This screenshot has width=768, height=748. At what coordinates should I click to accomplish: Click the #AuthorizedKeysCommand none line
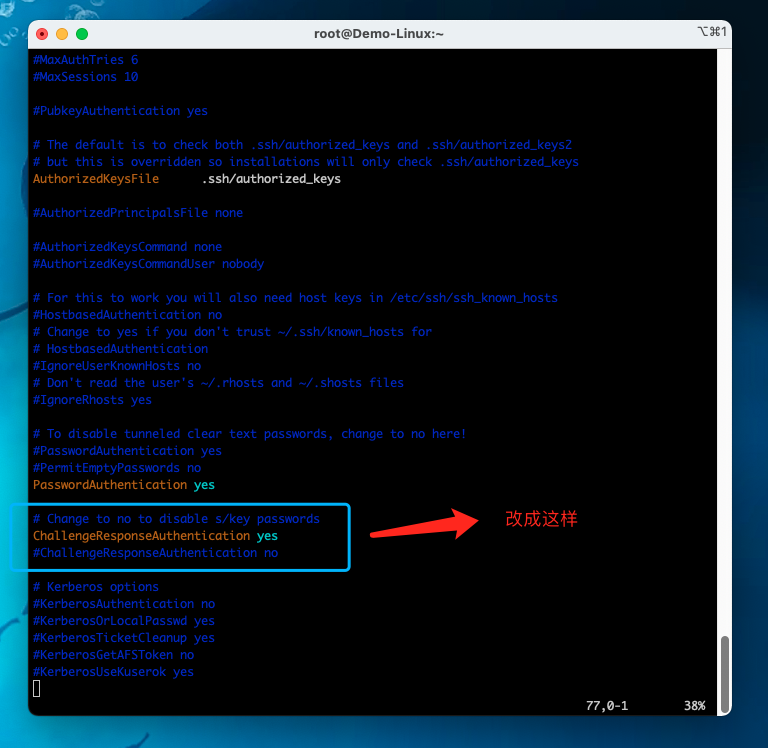point(127,247)
